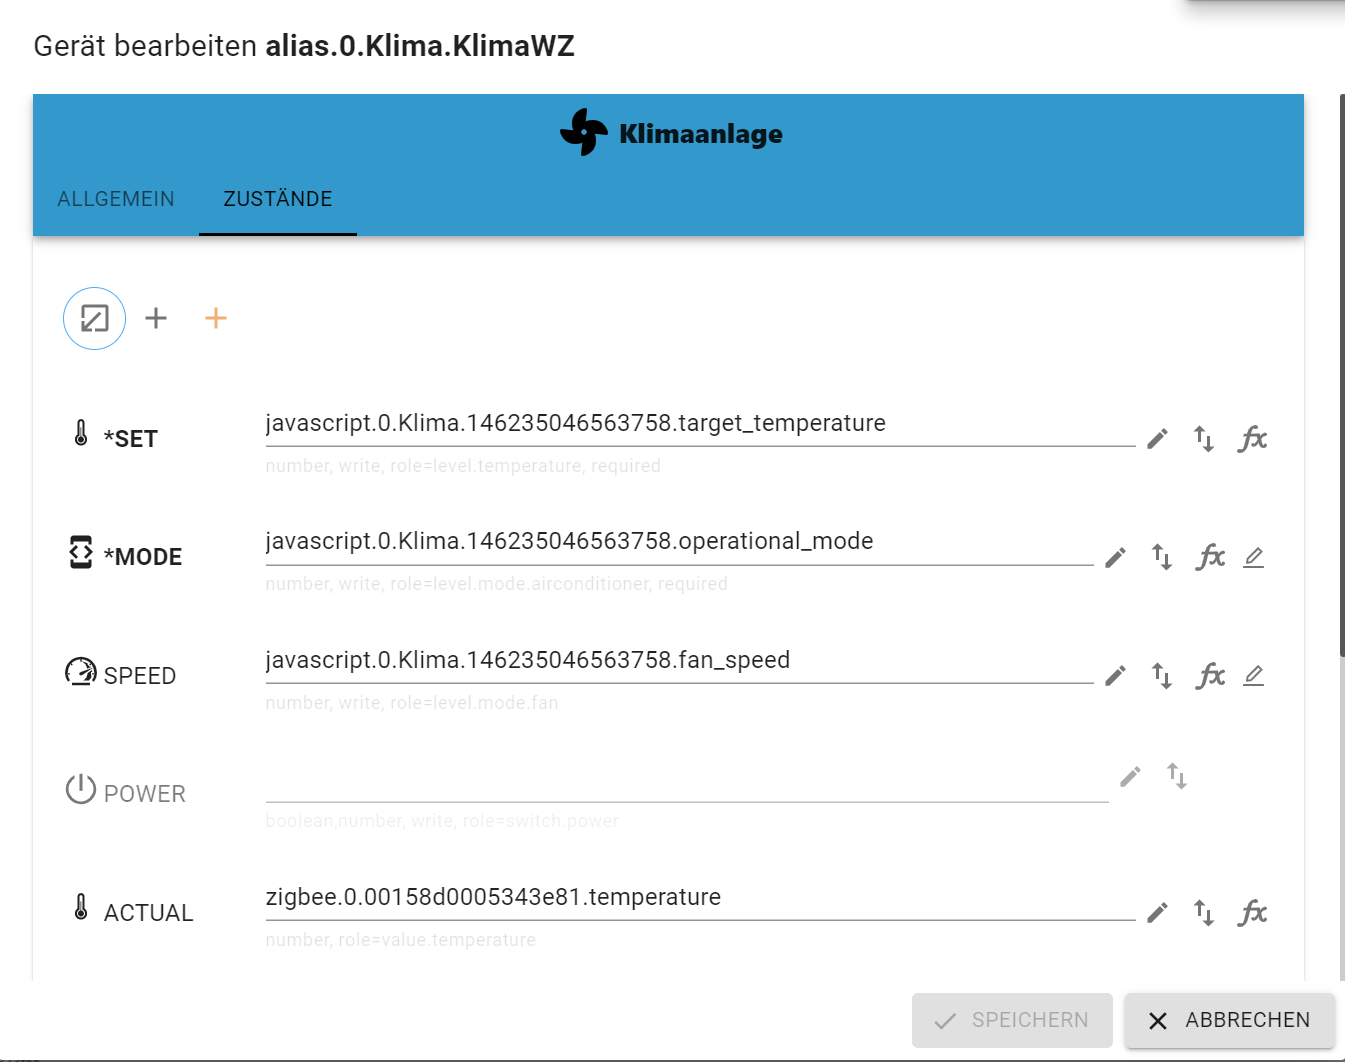The image size is (1345, 1062).
Task: Click the arrows icon in ACTUAL row
Action: pos(1204,913)
